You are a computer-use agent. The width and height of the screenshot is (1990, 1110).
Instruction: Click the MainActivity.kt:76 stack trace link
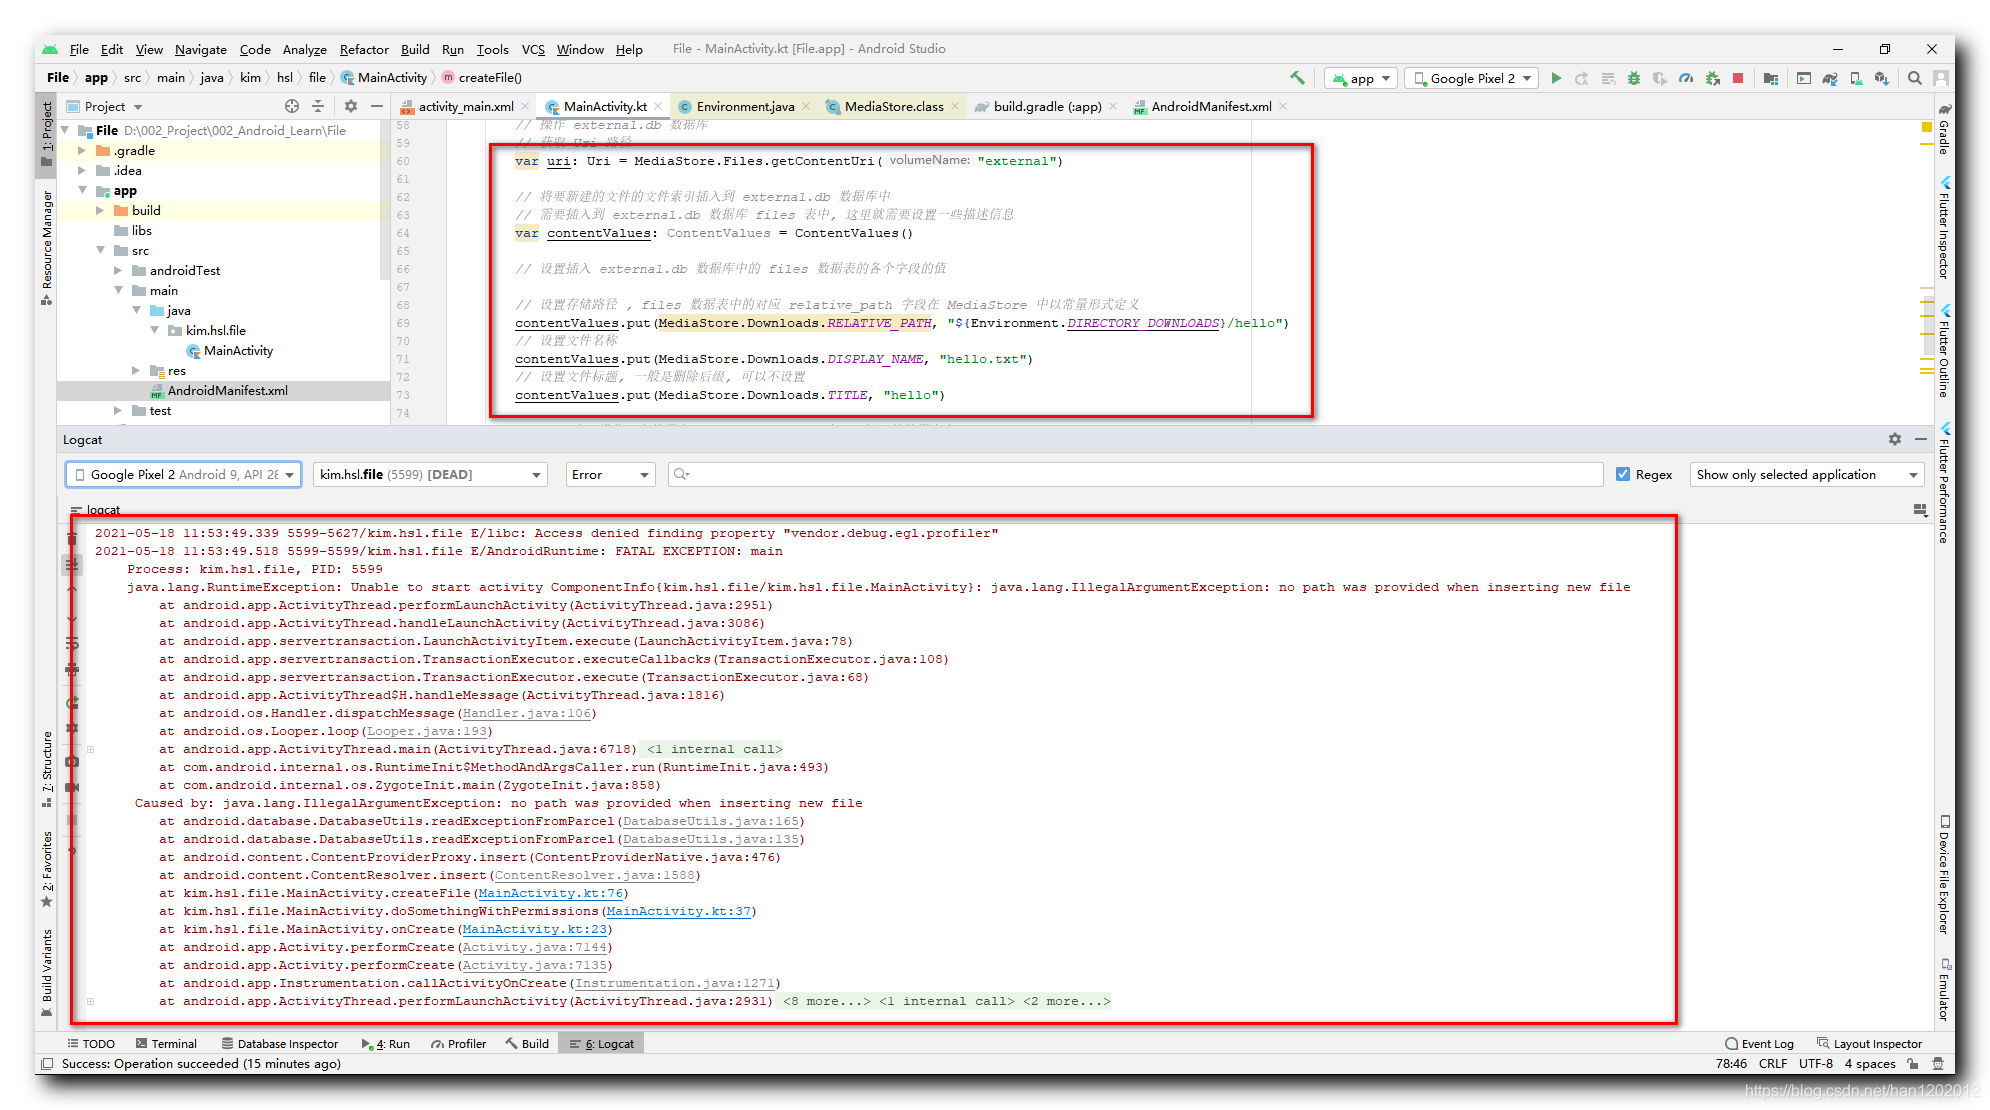550,893
